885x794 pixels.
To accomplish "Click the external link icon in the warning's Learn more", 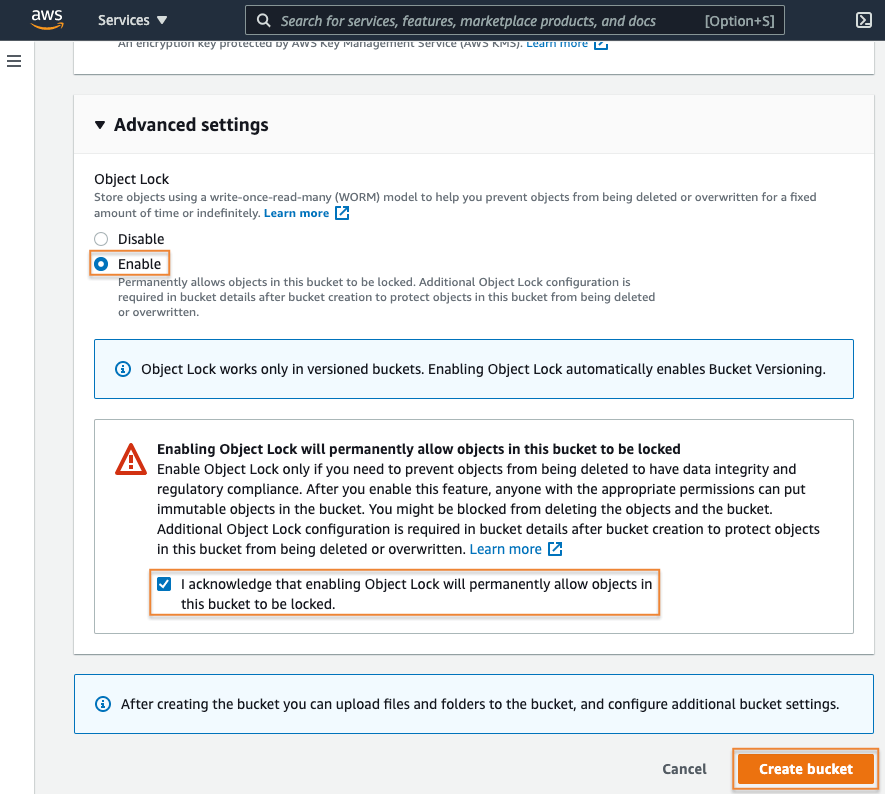I will pos(557,548).
